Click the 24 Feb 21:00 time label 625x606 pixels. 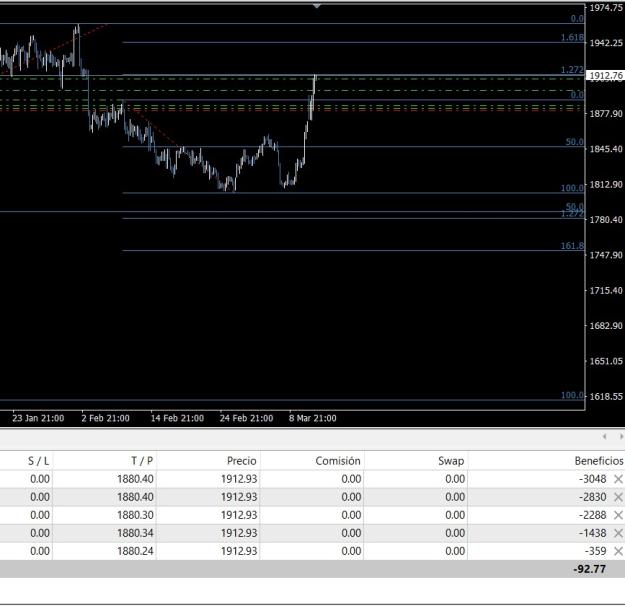(246, 418)
